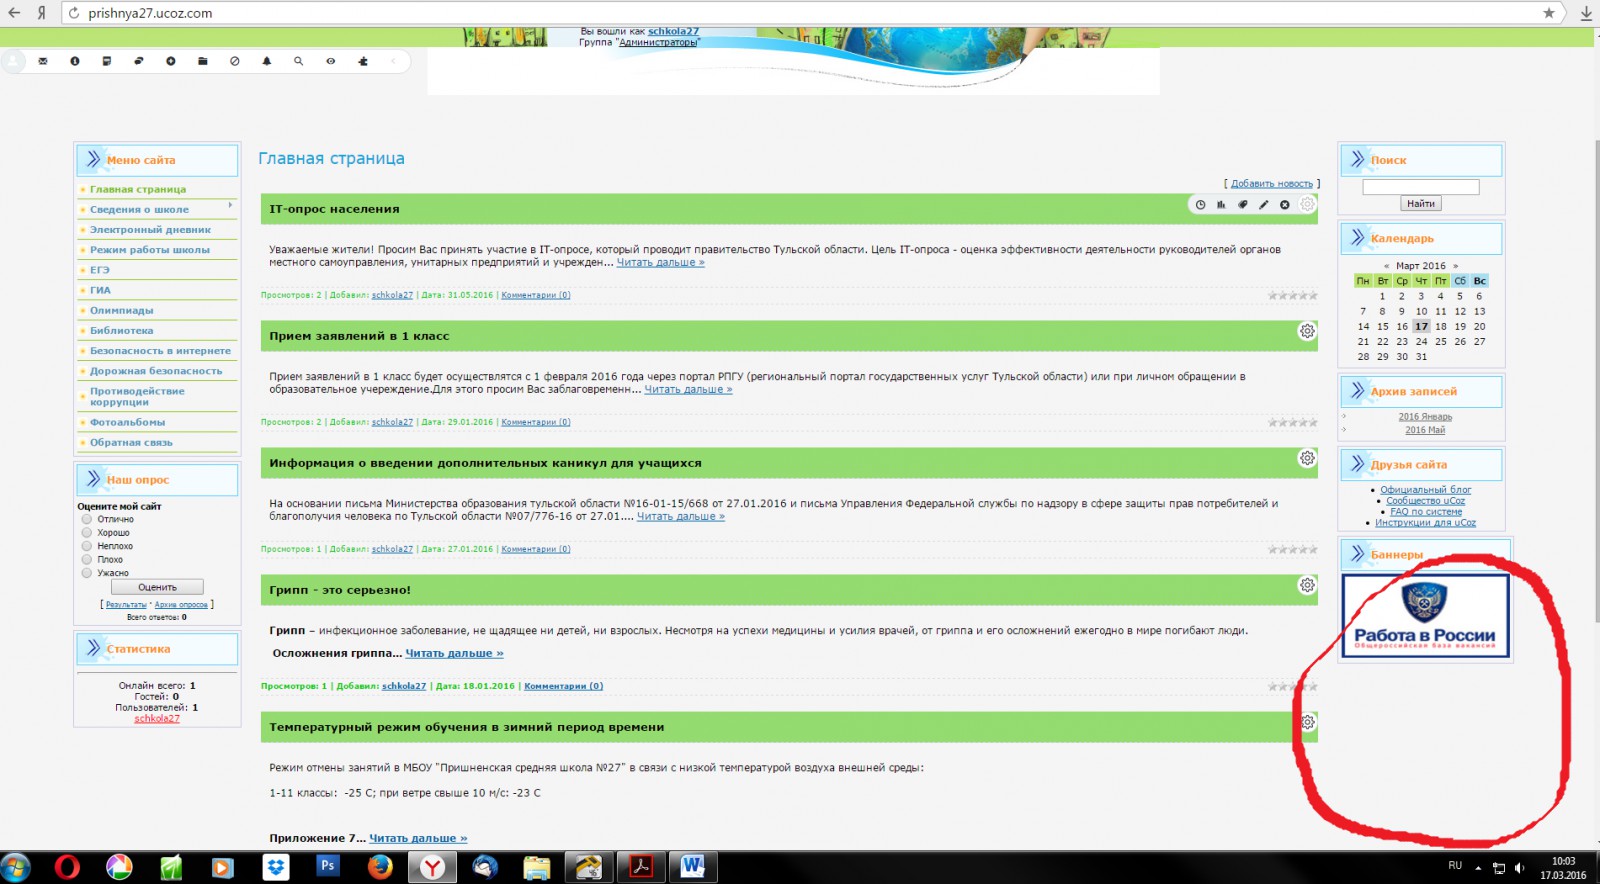Image resolution: width=1600 pixels, height=884 pixels.
Task: Collapse the admin toolbar with the left chevron
Action: (394, 61)
